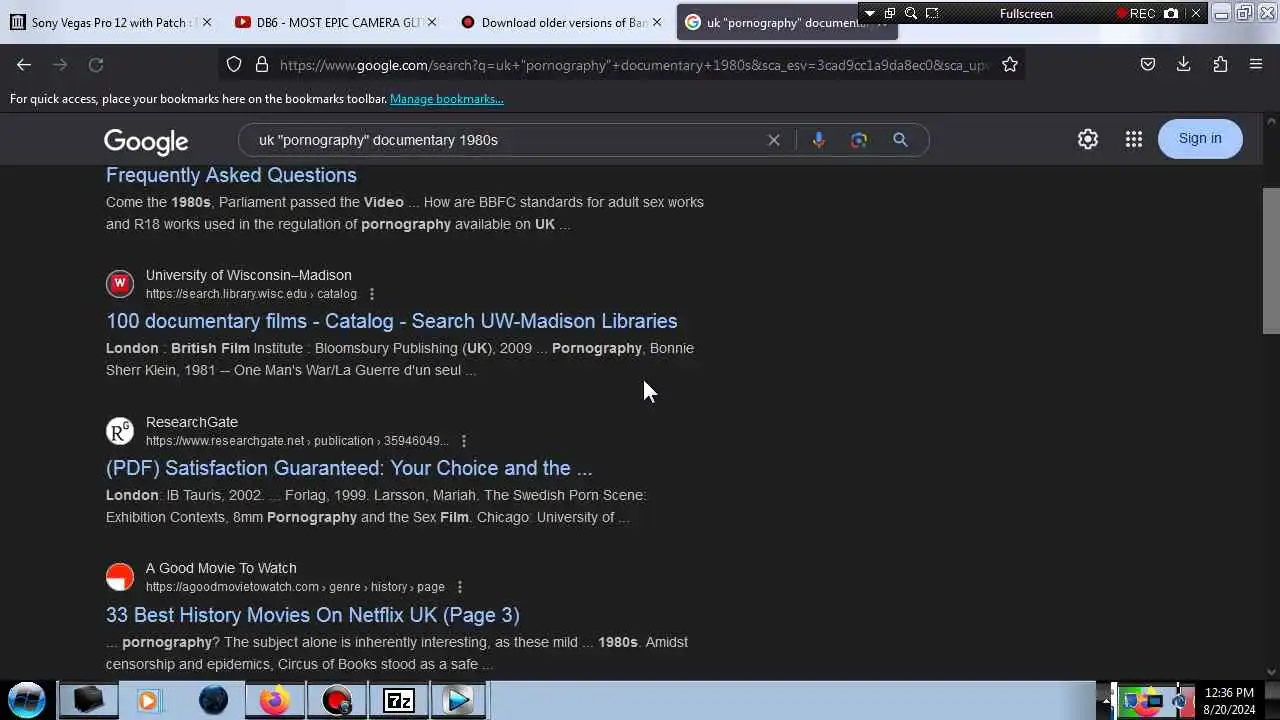Open Google quick settings gear

pos(1088,140)
